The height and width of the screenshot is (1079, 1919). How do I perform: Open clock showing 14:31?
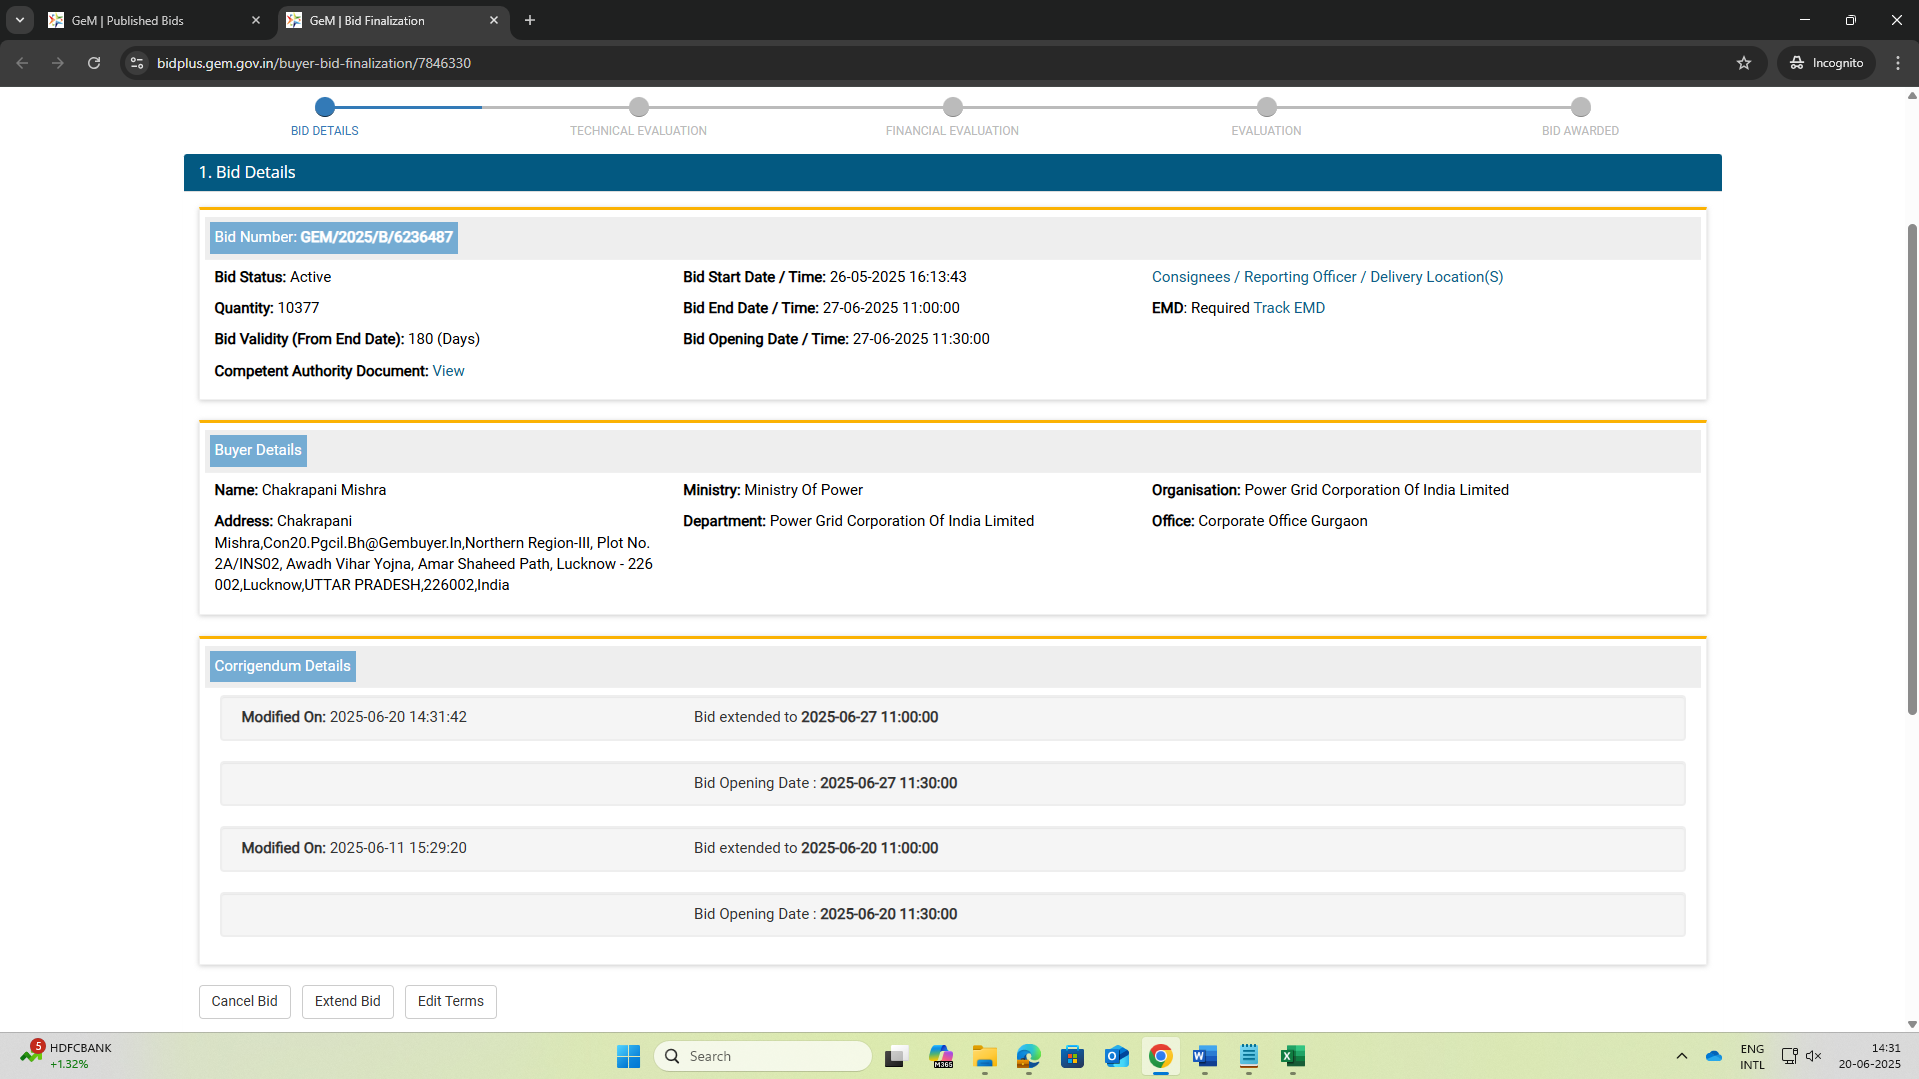pos(1869,1056)
